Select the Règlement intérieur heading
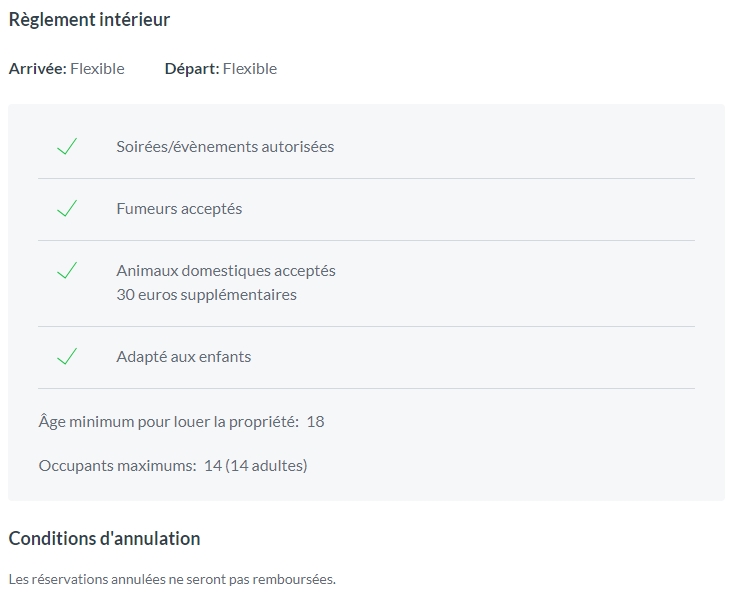 89,20
